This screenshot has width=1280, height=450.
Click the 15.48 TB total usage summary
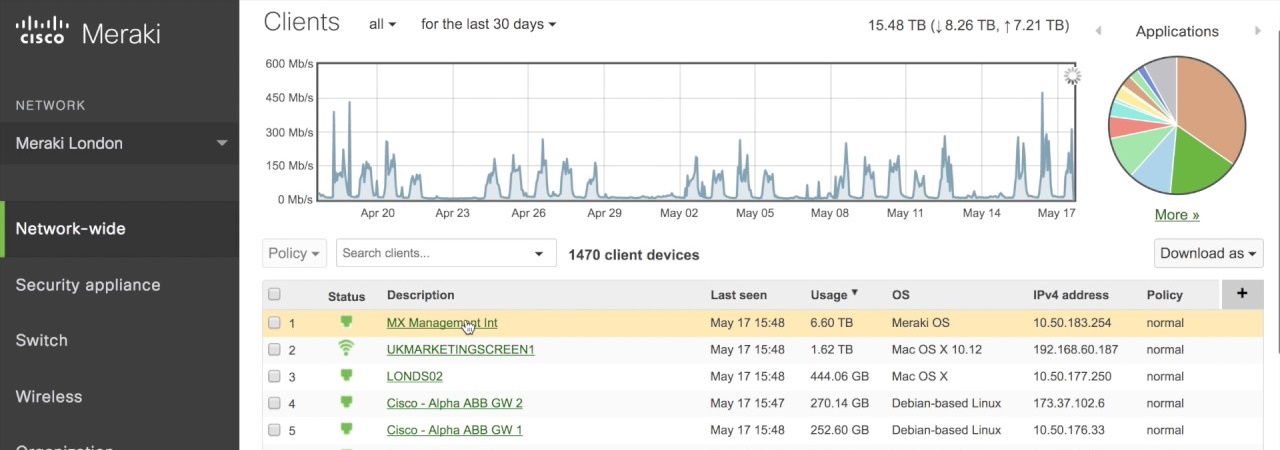pyautogui.click(x=968, y=26)
